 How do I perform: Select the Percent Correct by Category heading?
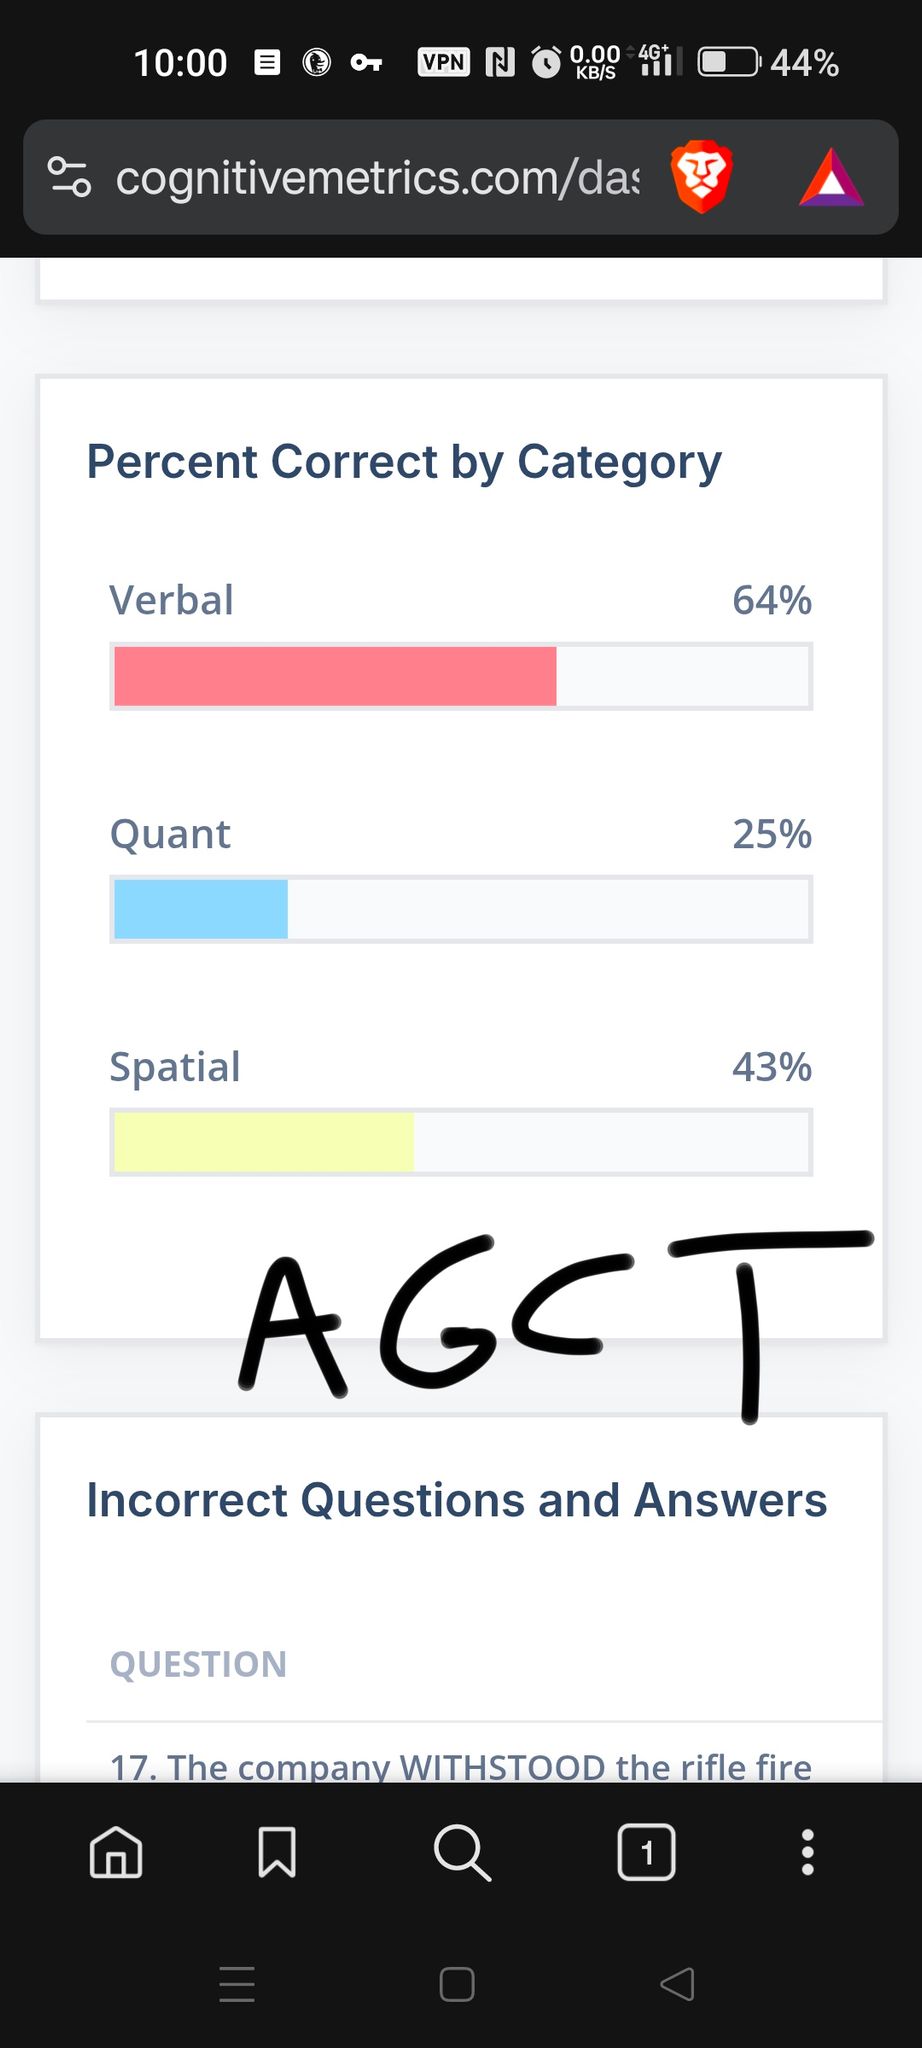click(x=404, y=463)
